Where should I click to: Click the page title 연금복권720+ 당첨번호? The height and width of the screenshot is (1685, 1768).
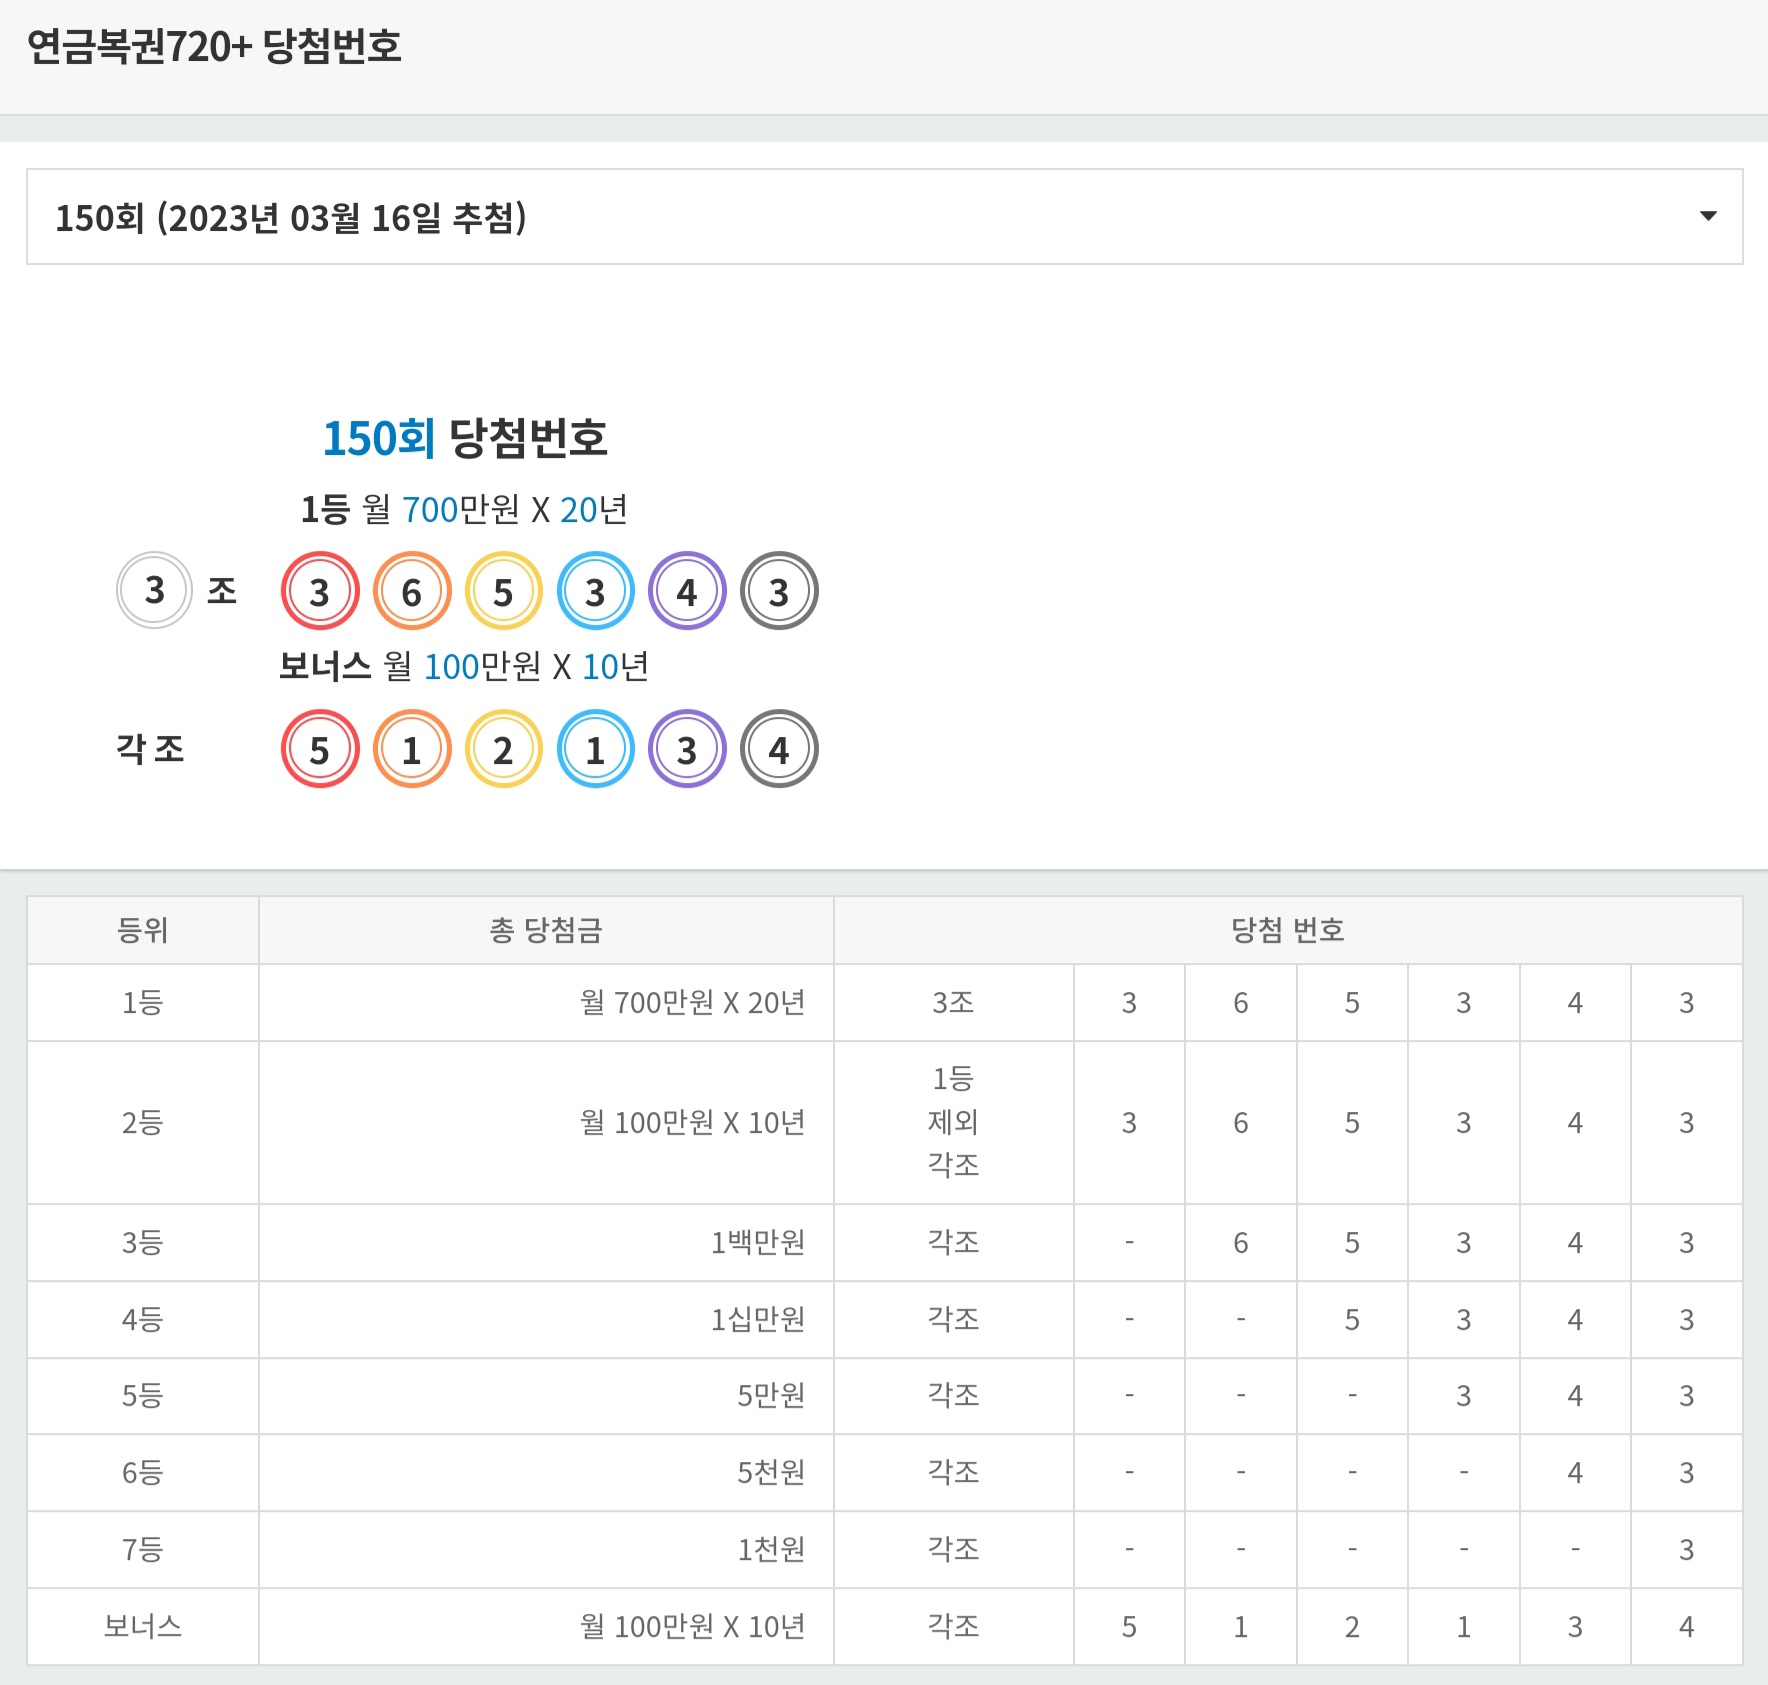(x=214, y=47)
